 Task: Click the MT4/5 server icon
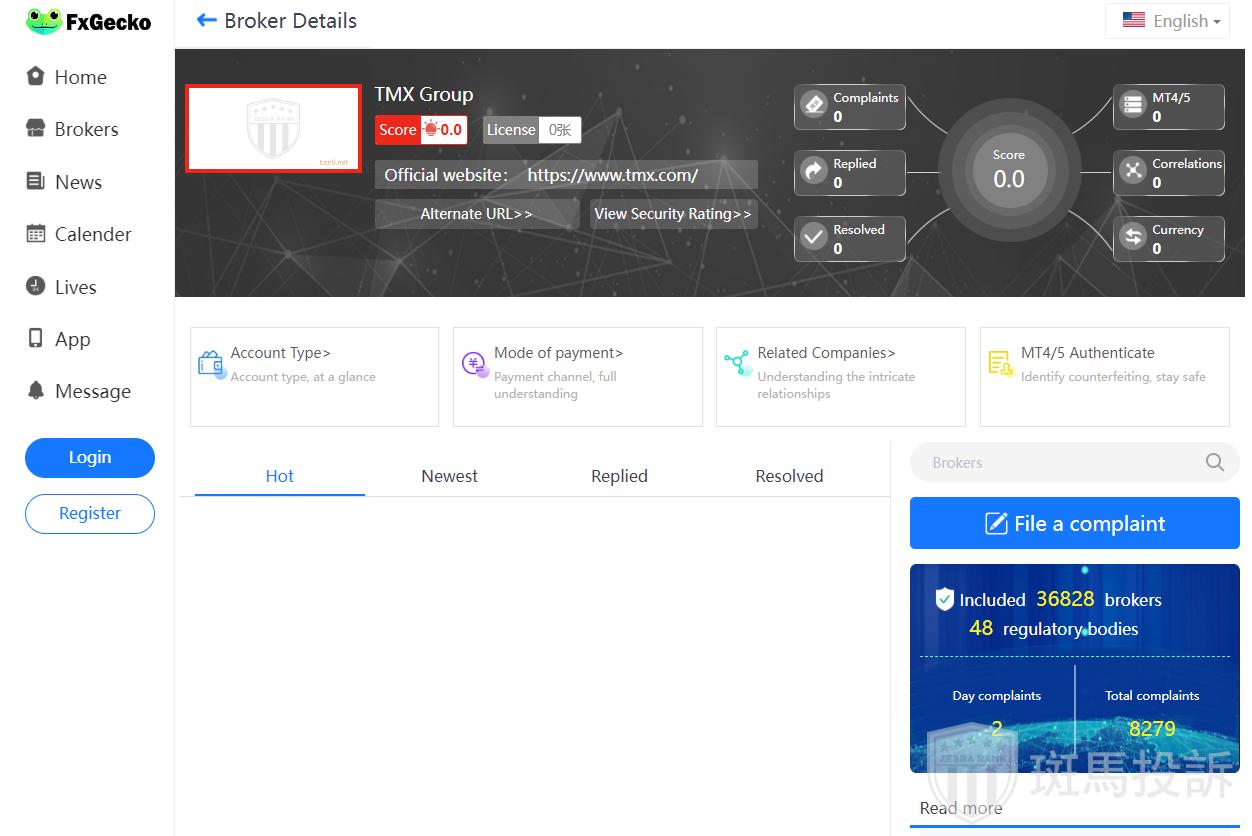1133,105
